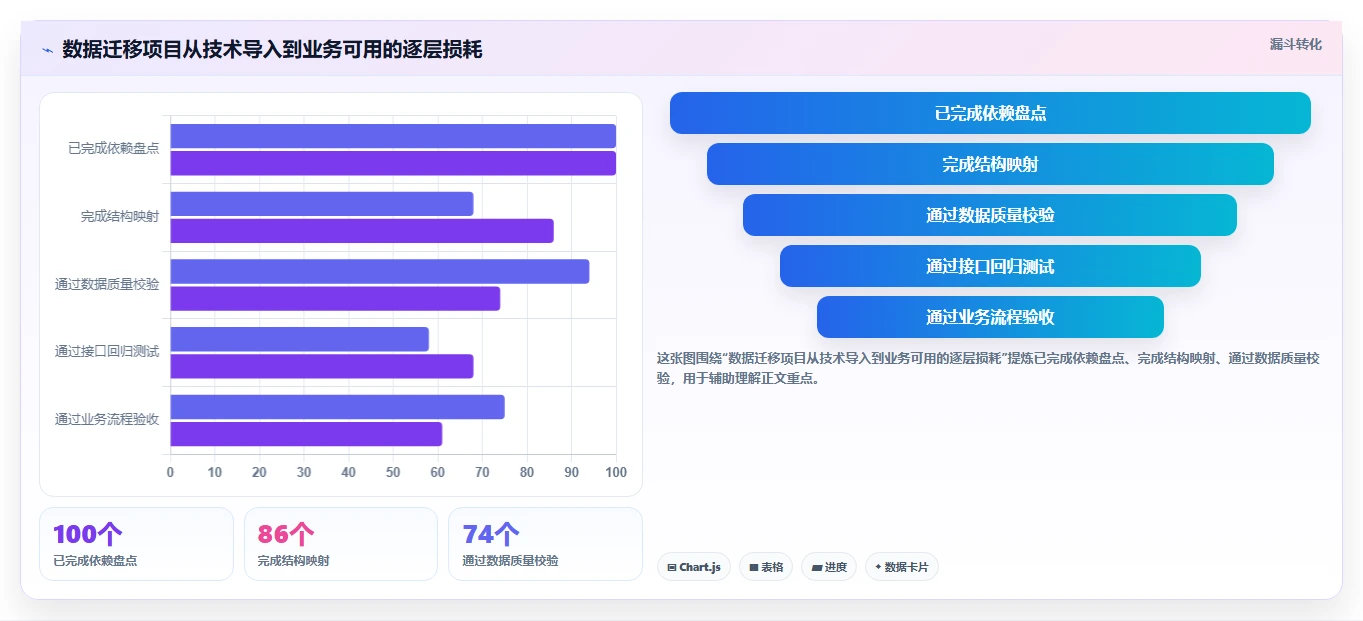Click the 进度 tag chip
Screen dimensions: 1363x621
pyautogui.click(x=829, y=567)
